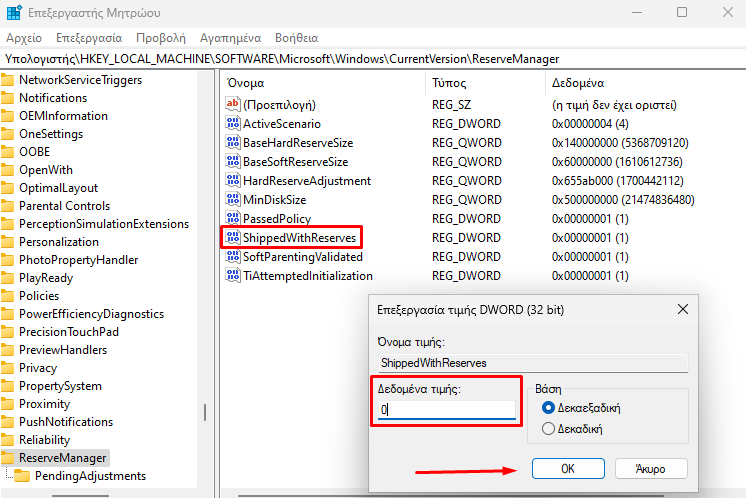The width and height of the screenshot is (746, 498).
Task: Select the PrecisionTouchPad tree key
Action: [69, 332]
